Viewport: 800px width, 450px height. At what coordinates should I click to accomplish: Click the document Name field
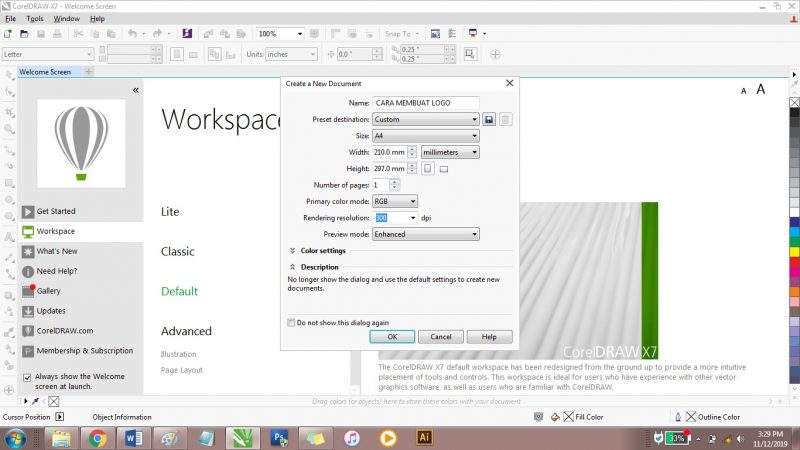point(426,103)
